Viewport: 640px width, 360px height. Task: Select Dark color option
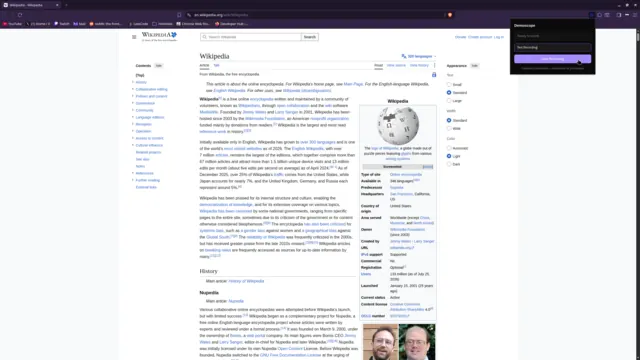[x=449, y=164]
